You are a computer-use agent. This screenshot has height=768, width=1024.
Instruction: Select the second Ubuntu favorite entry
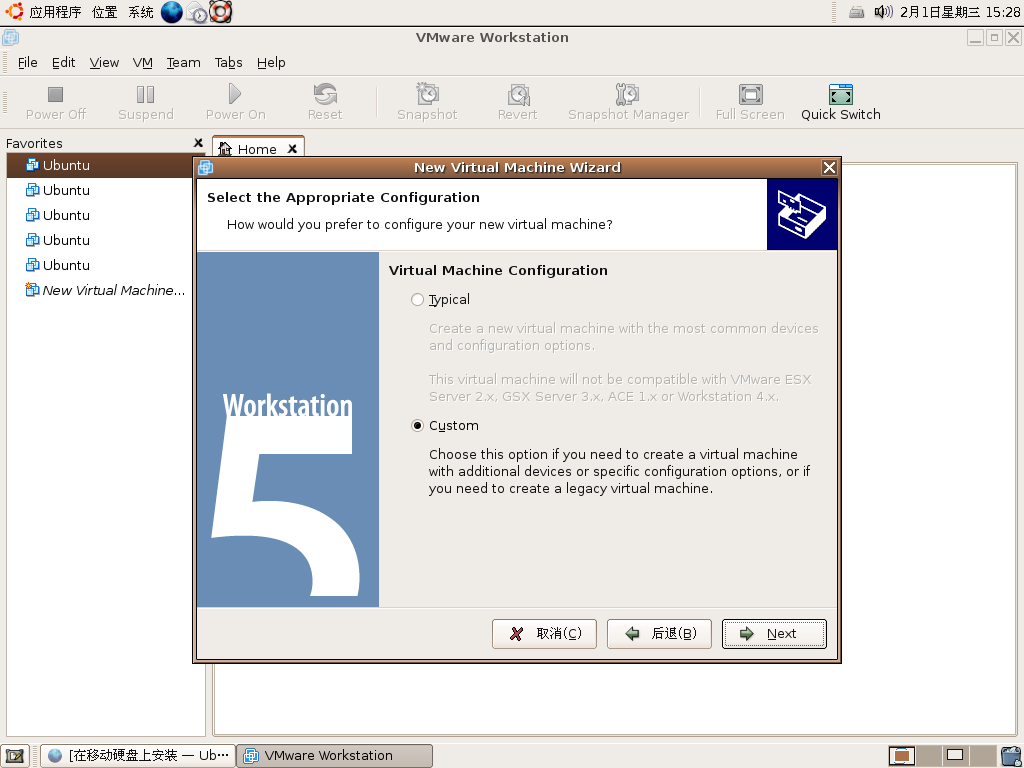point(106,191)
